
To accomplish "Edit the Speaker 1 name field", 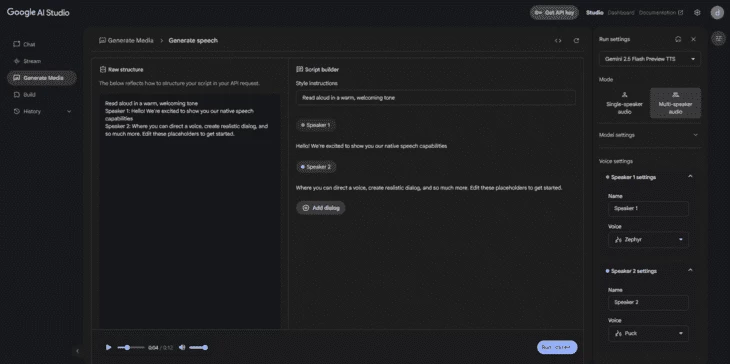I will pyautogui.click(x=648, y=209).
